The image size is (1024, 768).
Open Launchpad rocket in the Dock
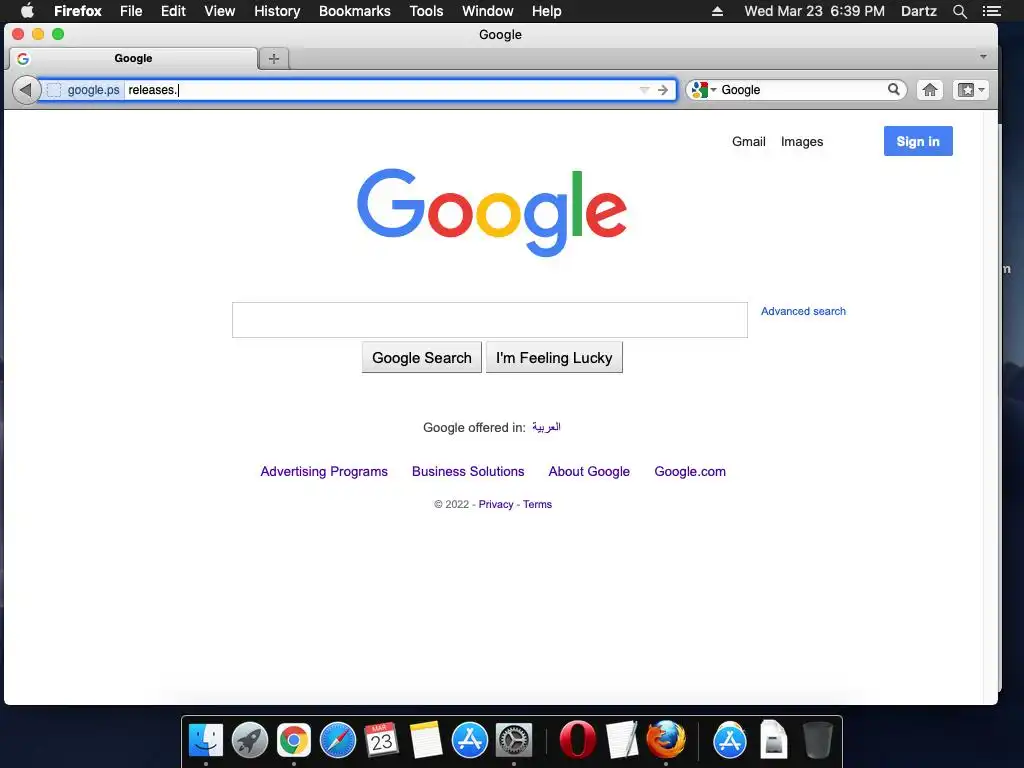(x=249, y=741)
